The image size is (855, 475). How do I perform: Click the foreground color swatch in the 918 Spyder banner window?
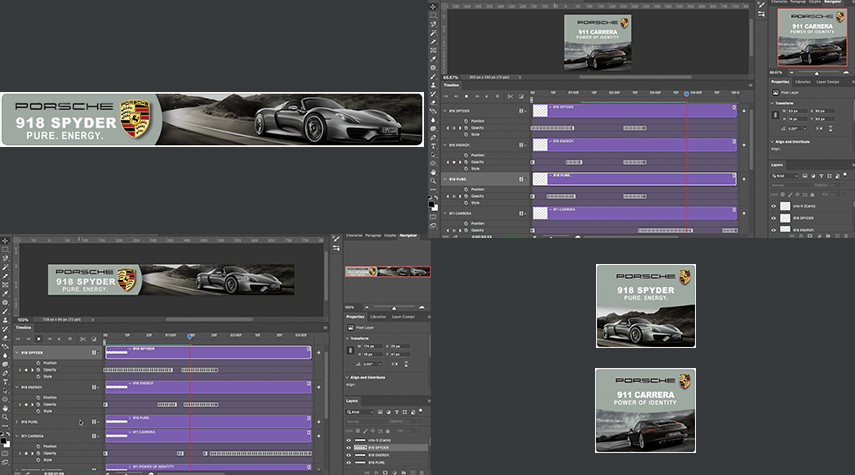[3, 441]
